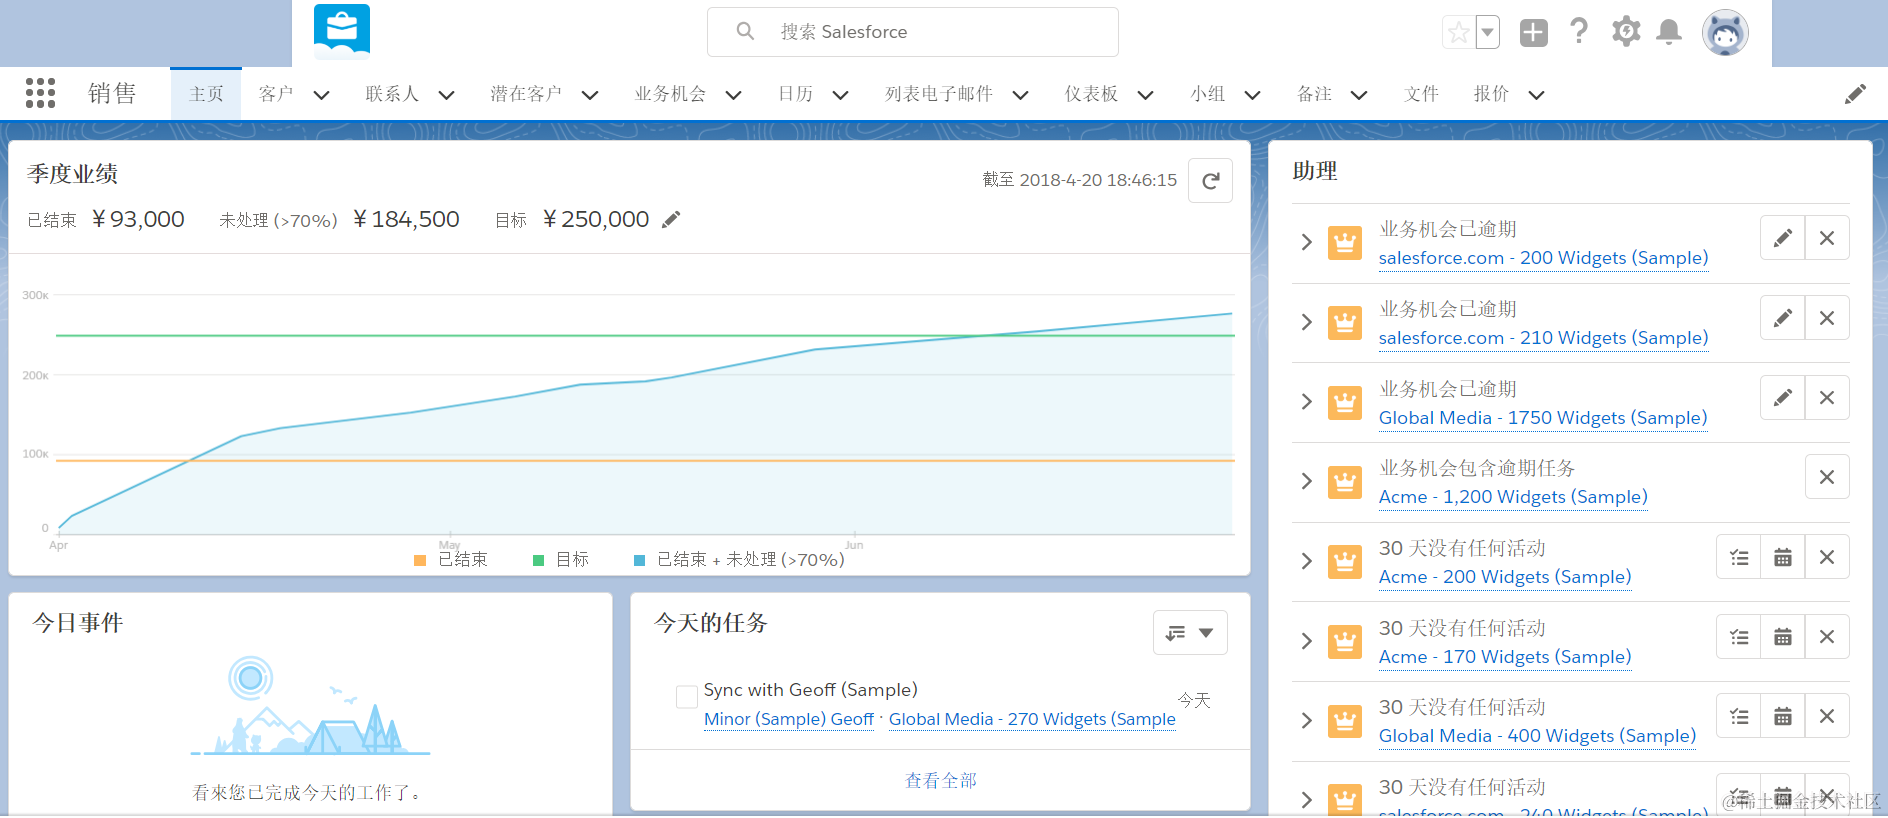Expand Acme 200 Widgets assistant row
The width and height of the screenshot is (1888, 818).
click(x=1306, y=561)
